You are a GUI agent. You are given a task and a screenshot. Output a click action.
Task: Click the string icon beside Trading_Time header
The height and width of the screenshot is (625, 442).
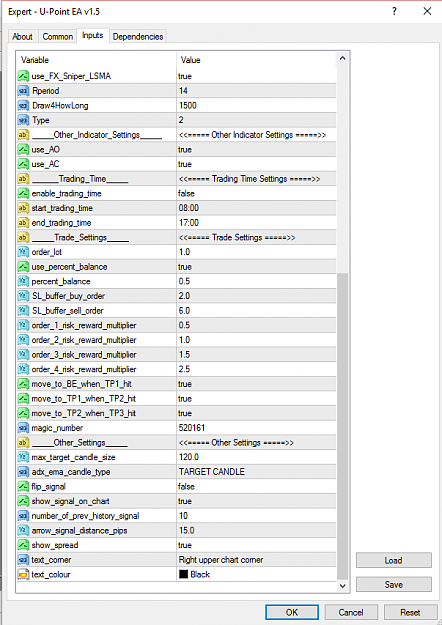pyautogui.click(x=24, y=179)
